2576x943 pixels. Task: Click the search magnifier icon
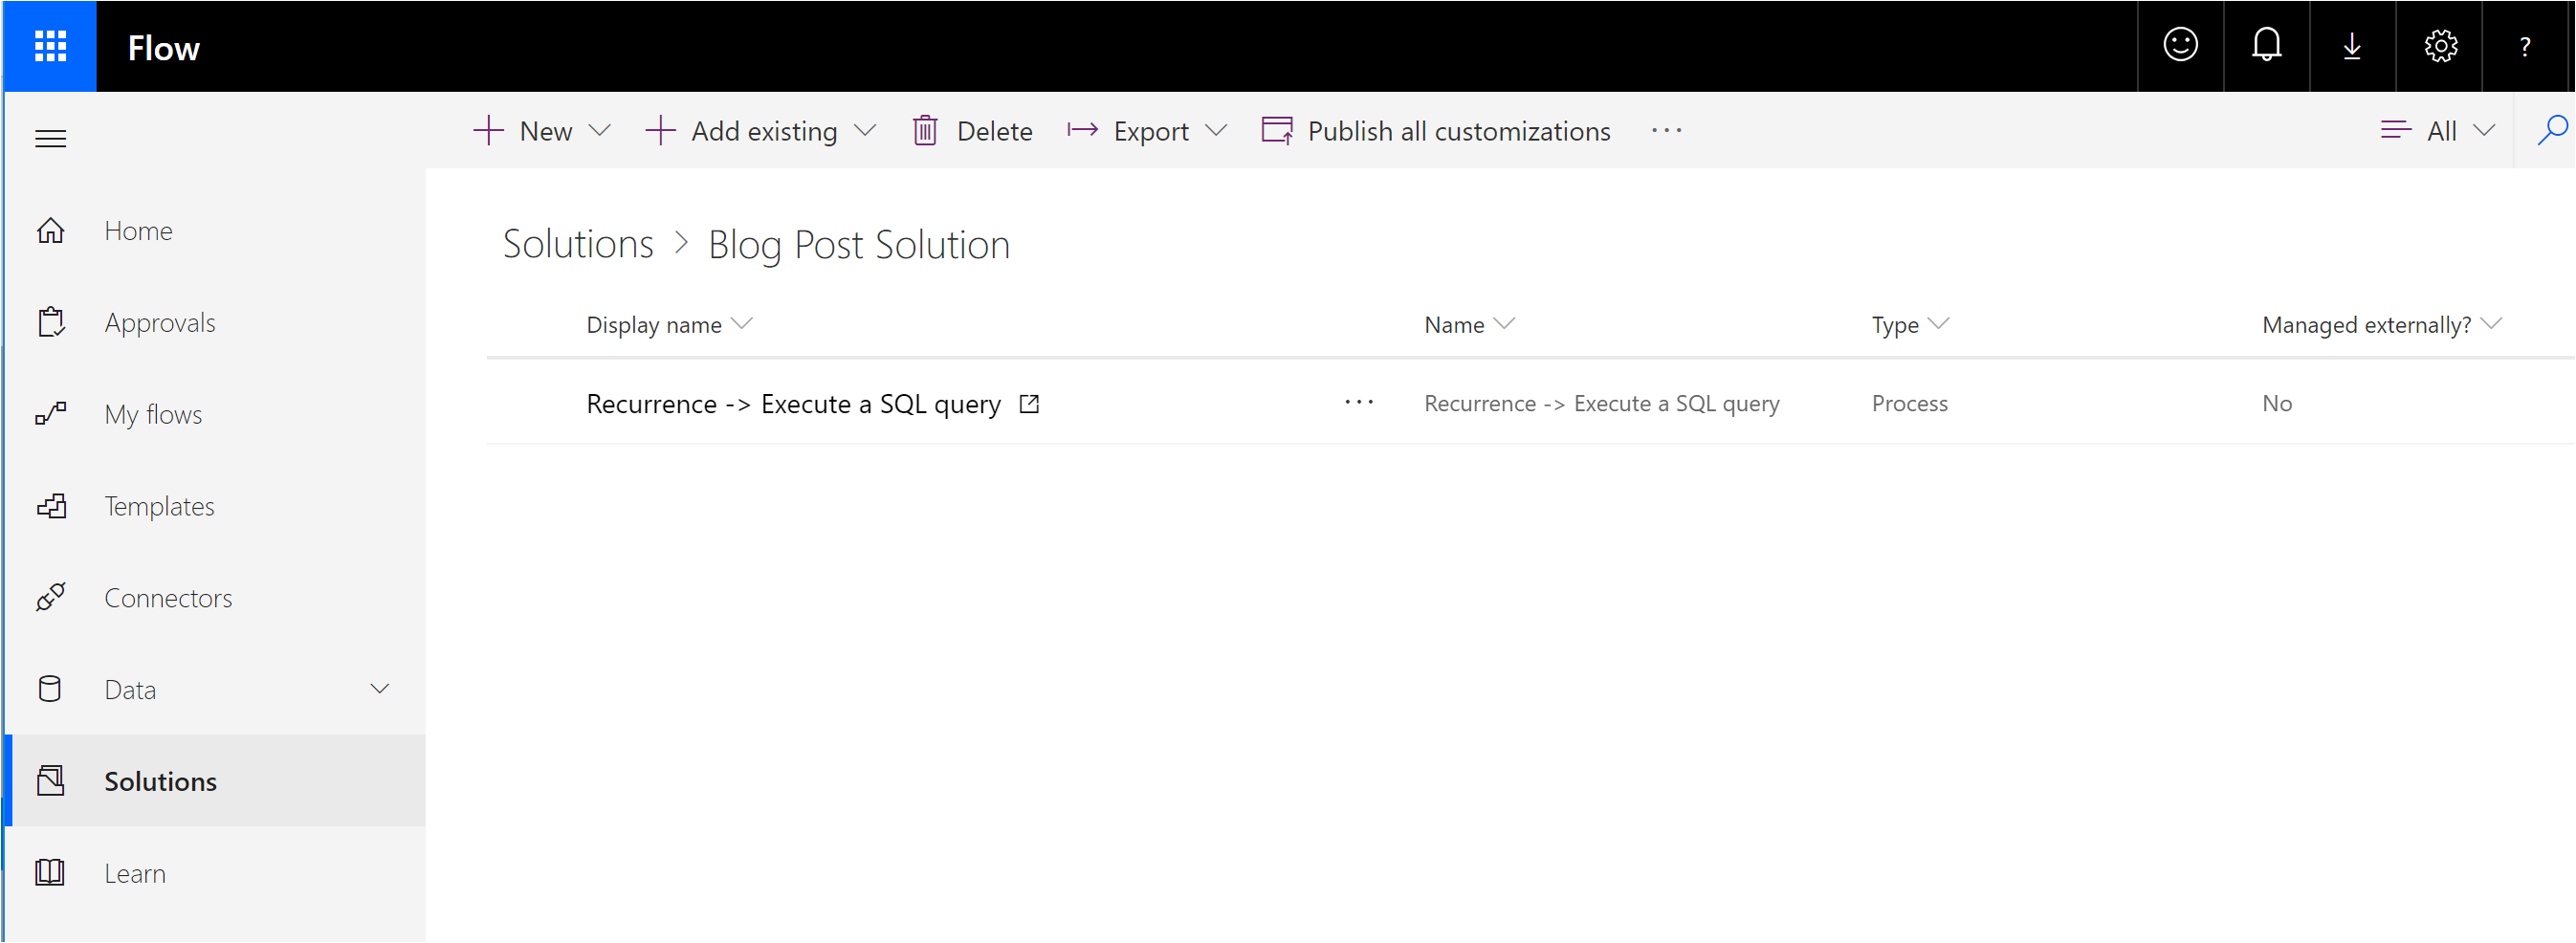coord(2551,130)
